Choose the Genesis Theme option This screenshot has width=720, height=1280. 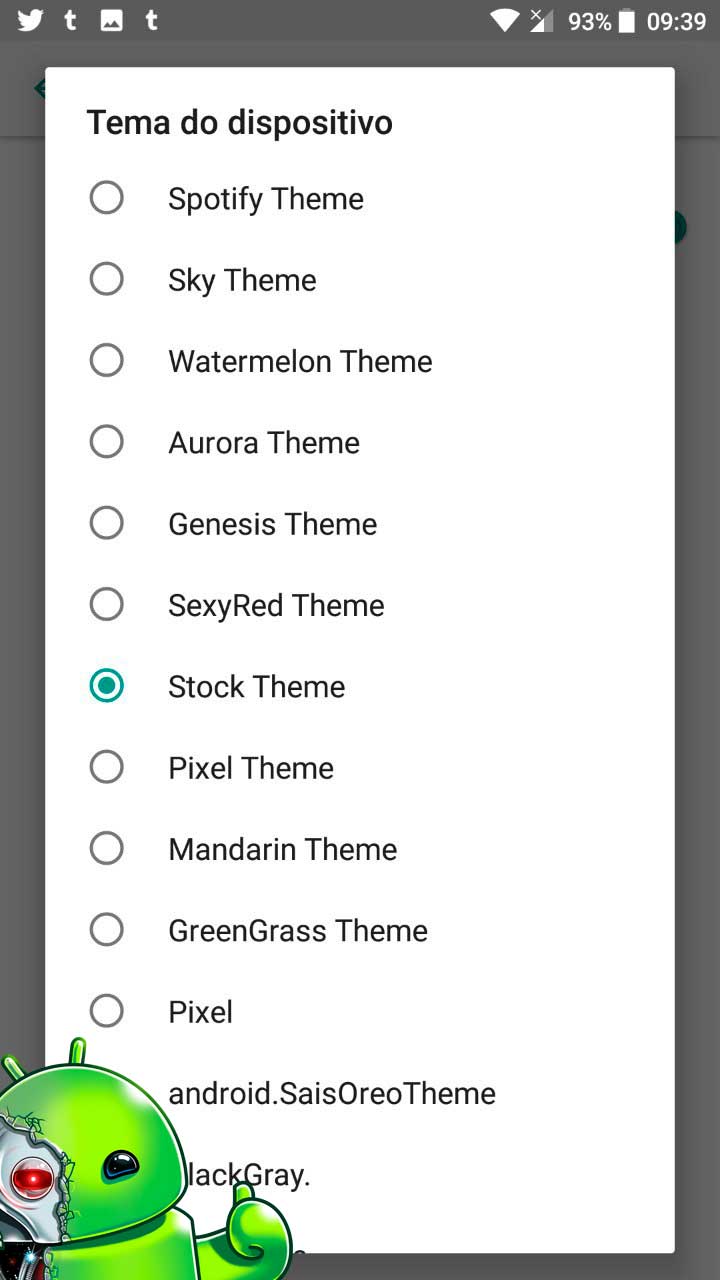360,523
